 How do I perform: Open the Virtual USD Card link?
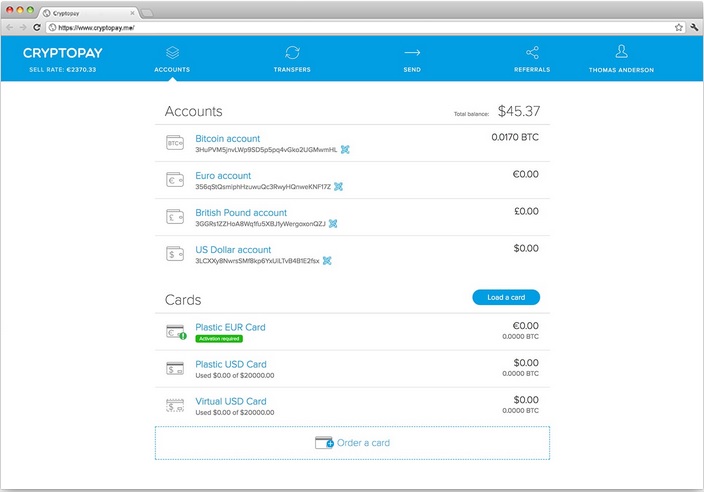tap(231, 401)
